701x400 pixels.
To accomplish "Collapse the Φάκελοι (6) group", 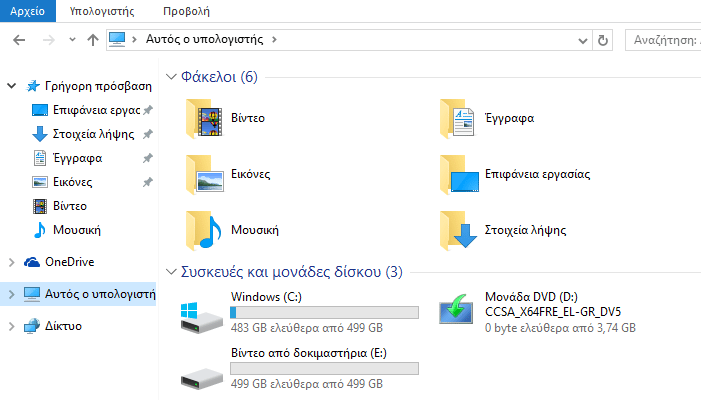I will (171, 77).
